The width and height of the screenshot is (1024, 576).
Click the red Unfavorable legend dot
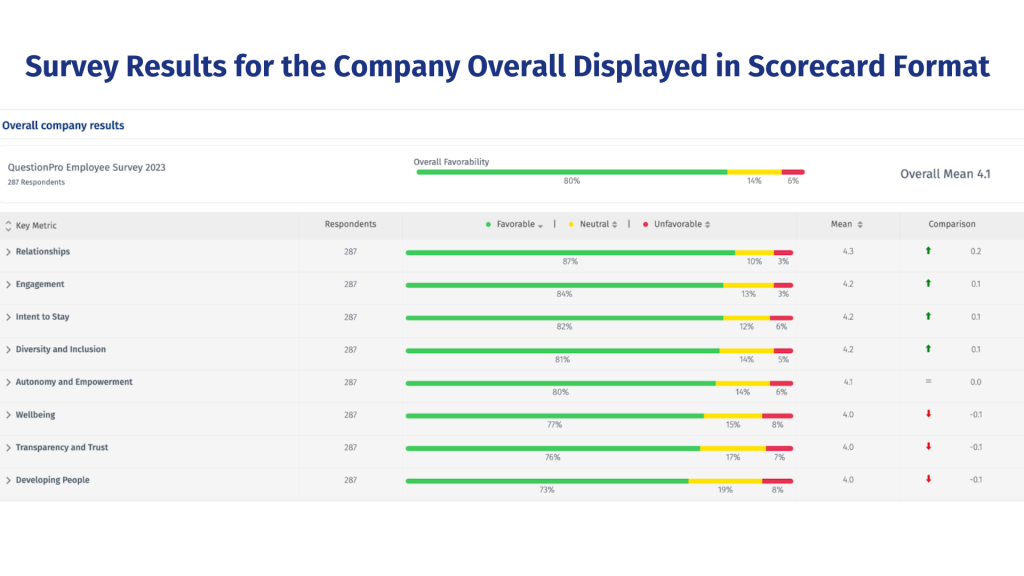coord(645,225)
